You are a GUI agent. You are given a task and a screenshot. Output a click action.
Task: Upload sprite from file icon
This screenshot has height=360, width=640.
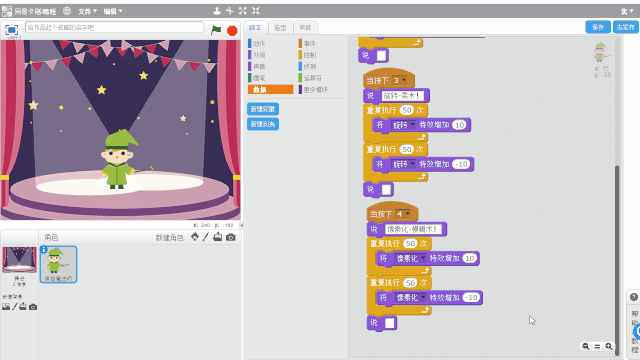pos(218,237)
